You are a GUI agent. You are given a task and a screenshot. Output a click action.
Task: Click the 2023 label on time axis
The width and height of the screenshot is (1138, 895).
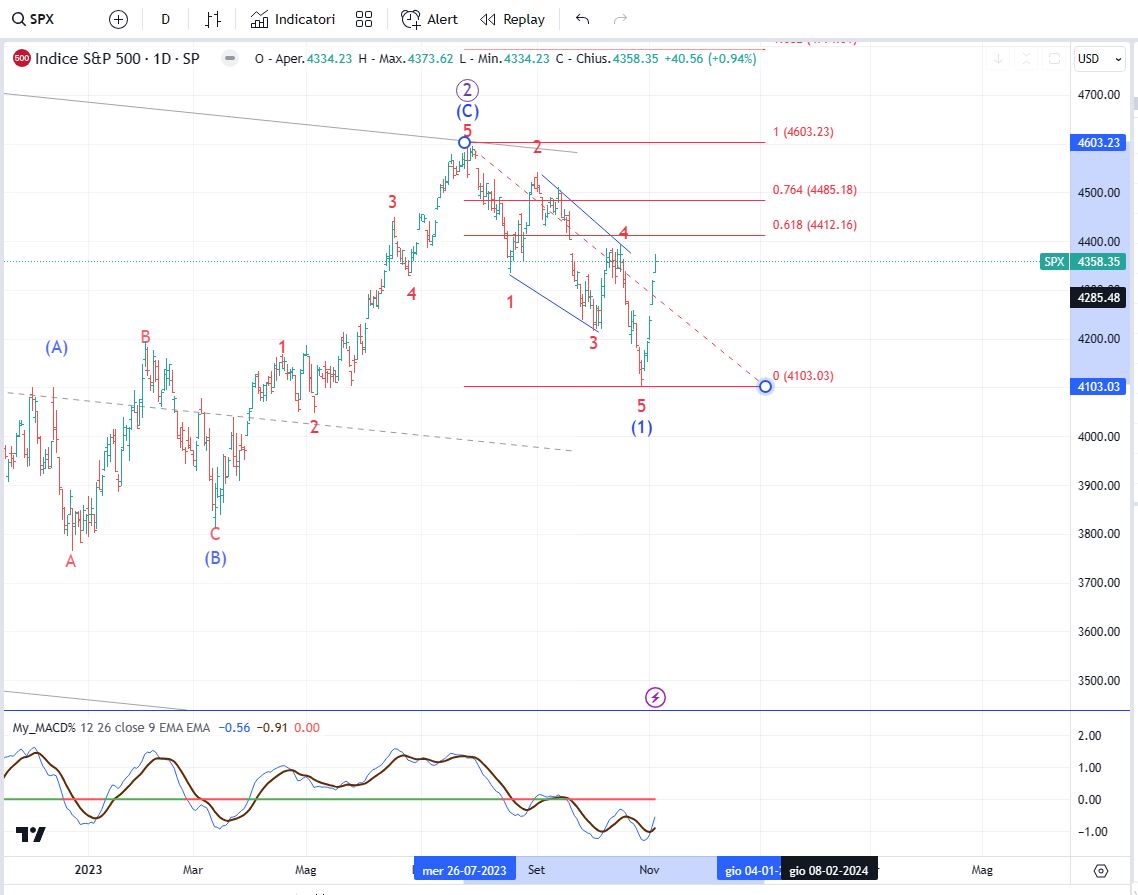click(x=89, y=870)
